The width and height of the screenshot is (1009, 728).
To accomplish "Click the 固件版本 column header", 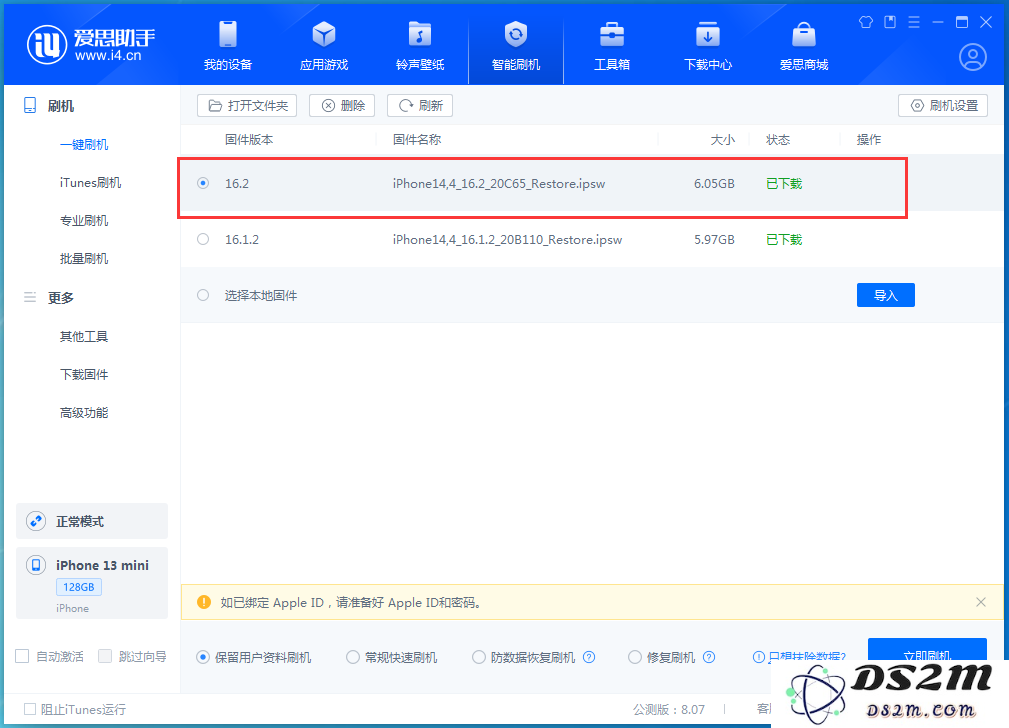I will 248,140.
